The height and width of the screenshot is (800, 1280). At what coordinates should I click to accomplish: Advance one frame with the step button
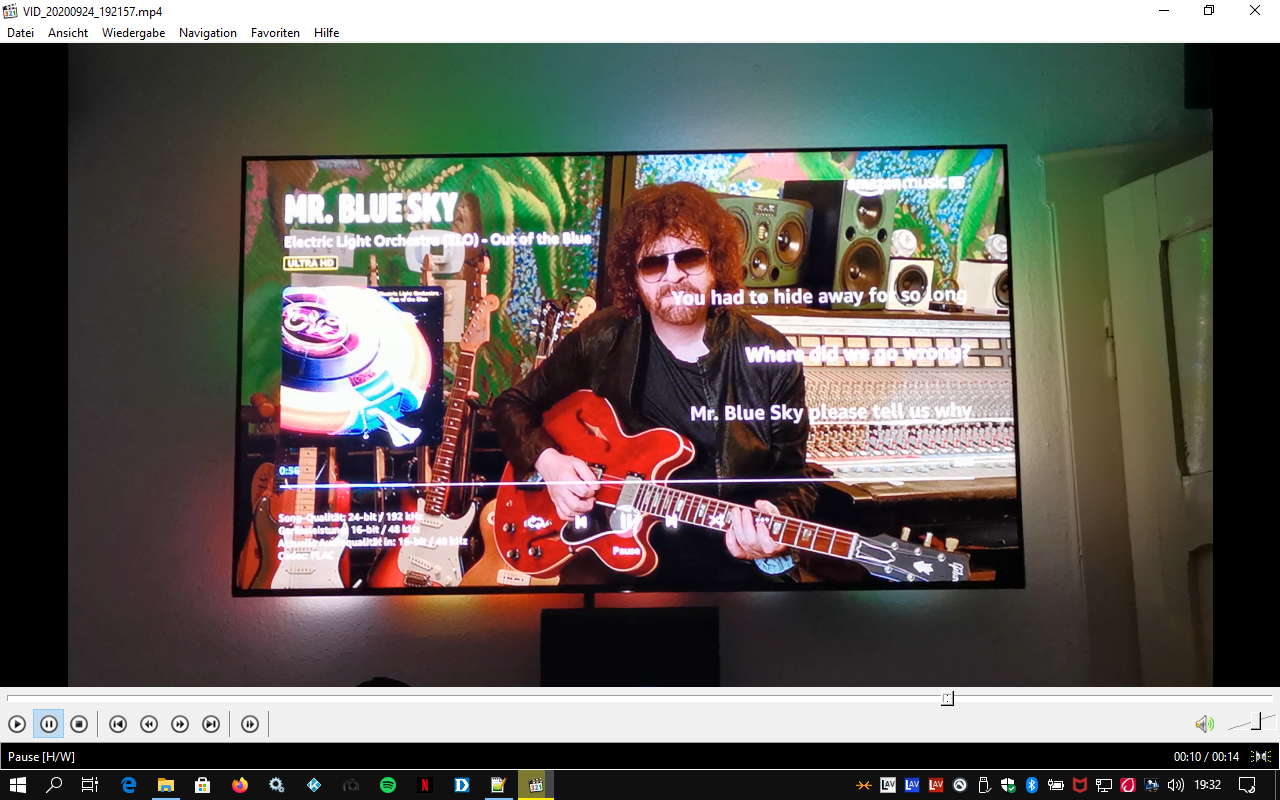click(250, 724)
